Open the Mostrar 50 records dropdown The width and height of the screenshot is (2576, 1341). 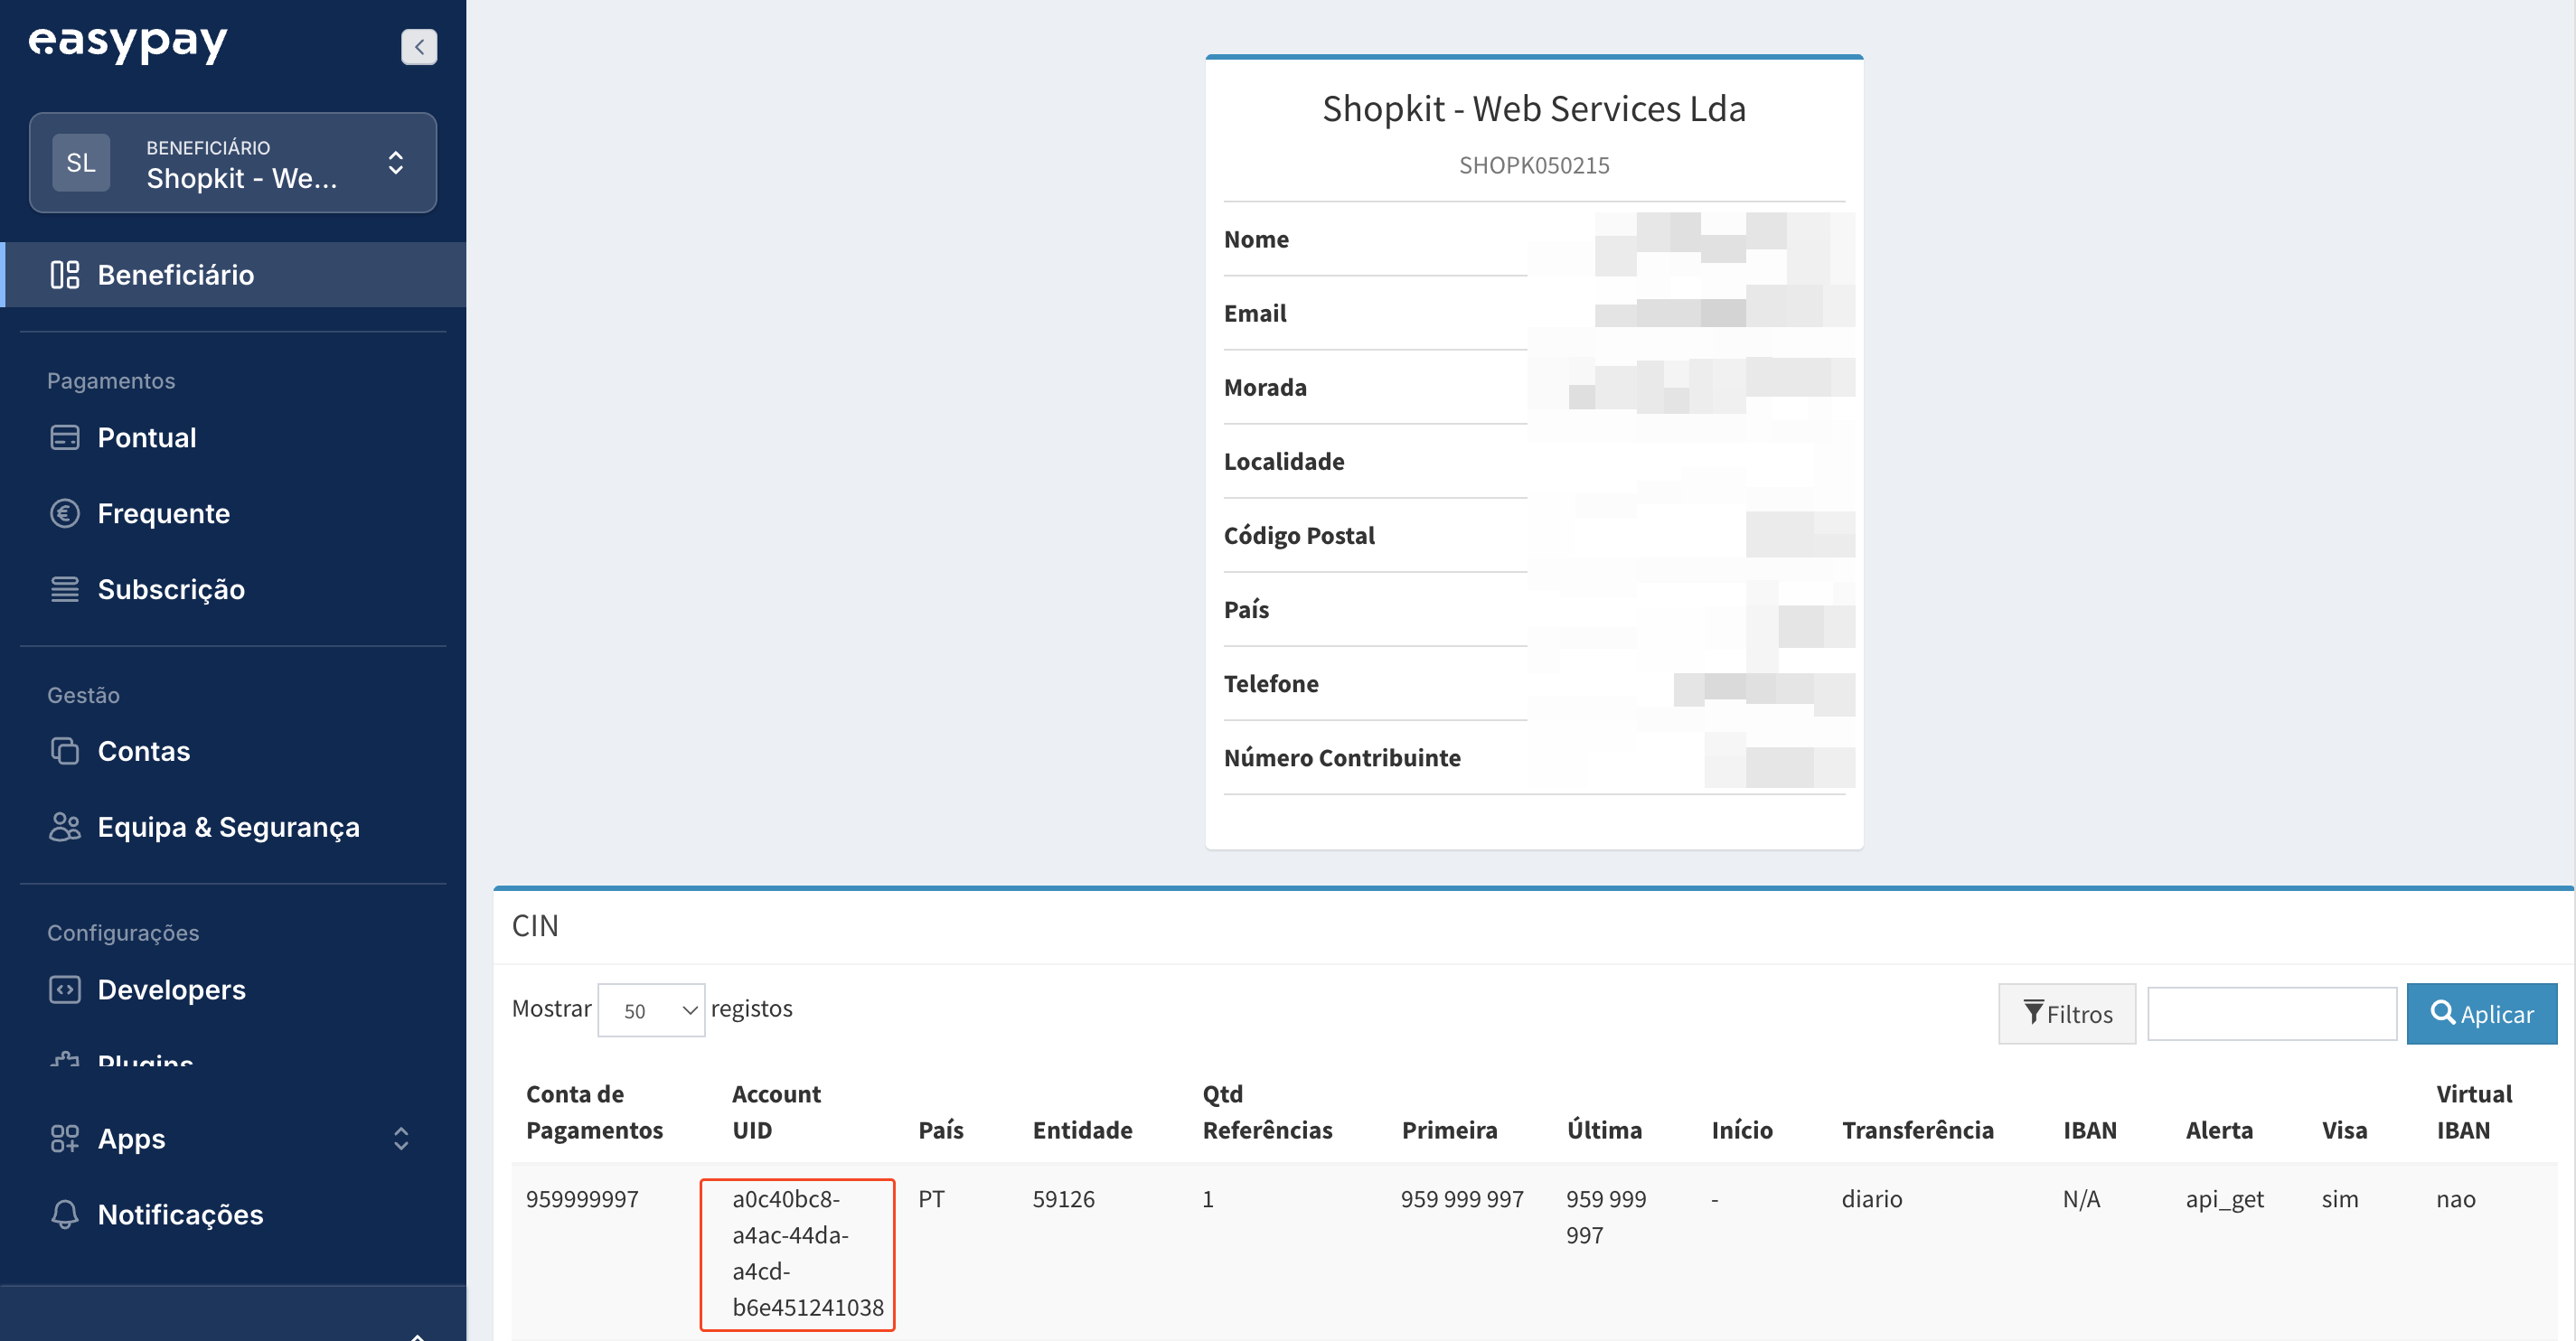[x=651, y=1010]
